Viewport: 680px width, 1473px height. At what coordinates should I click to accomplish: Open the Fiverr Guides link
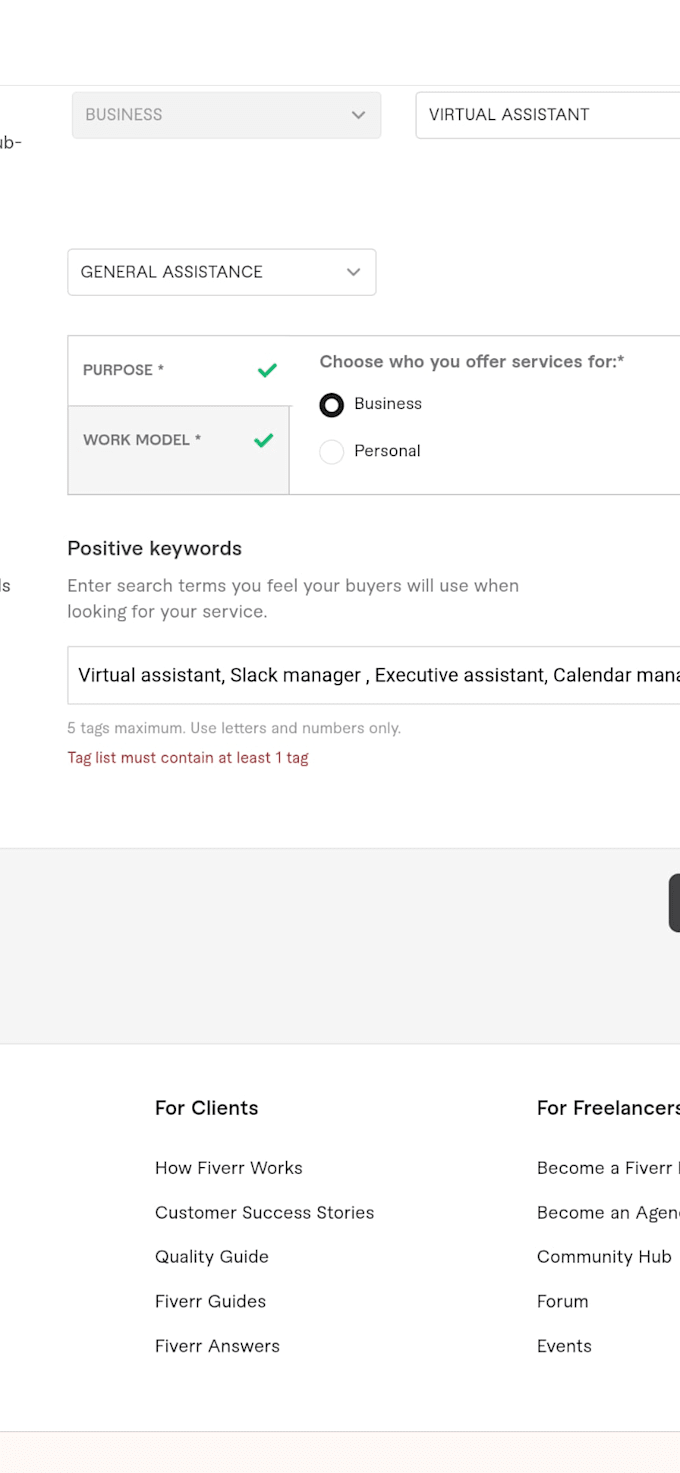click(x=211, y=1302)
